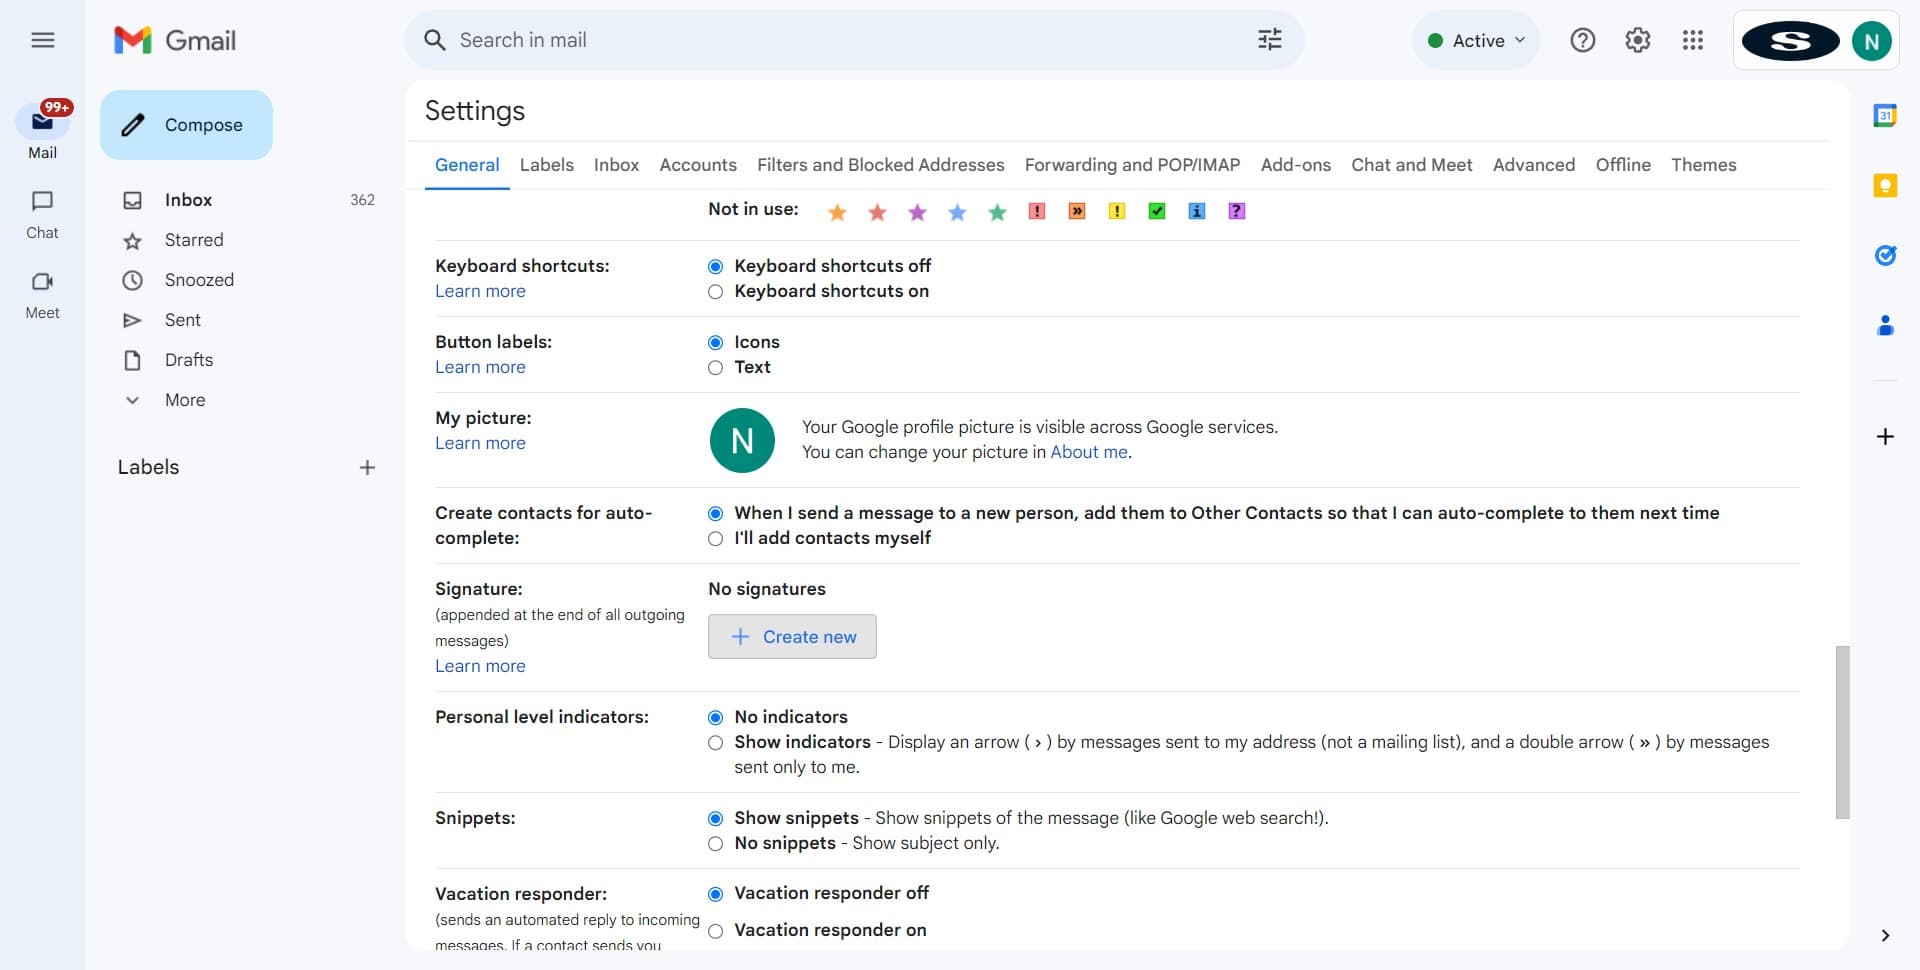Enable Keyboard shortcuts on
The width and height of the screenshot is (1920, 970).
[715, 292]
